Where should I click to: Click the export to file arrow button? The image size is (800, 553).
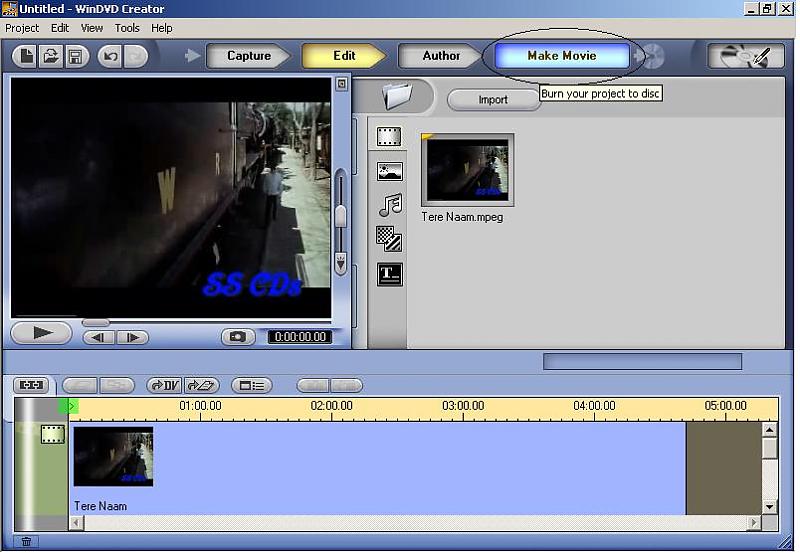[202, 385]
